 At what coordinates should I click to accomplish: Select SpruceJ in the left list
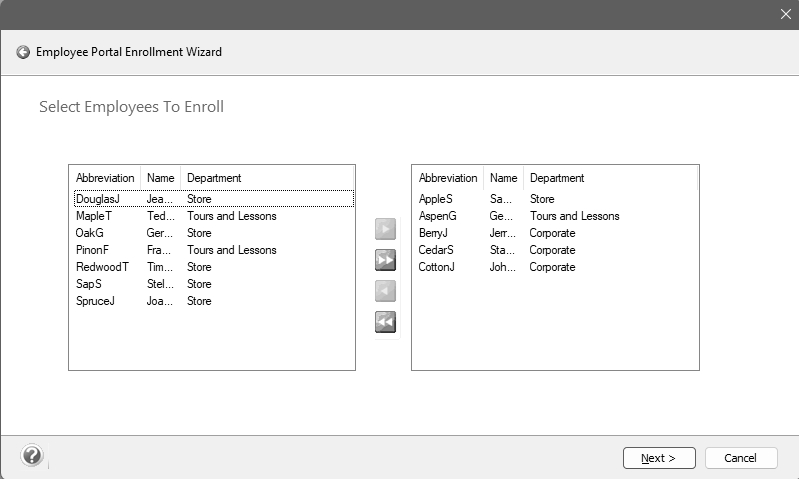click(x=95, y=301)
